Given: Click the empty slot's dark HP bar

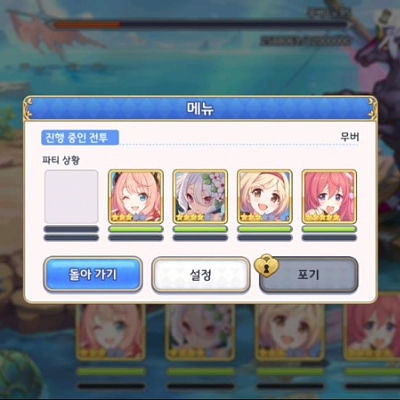Looking at the screenshot, I should [x=71, y=229].
